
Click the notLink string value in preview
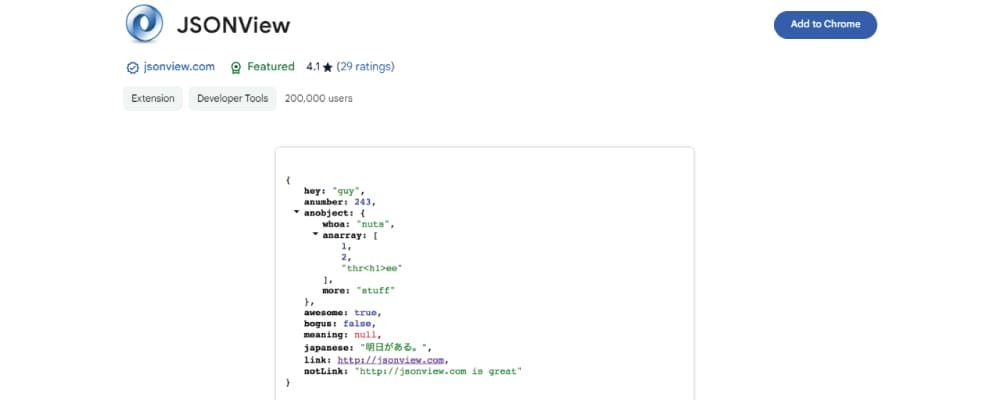pyautogui.click(x=439, y=371)
